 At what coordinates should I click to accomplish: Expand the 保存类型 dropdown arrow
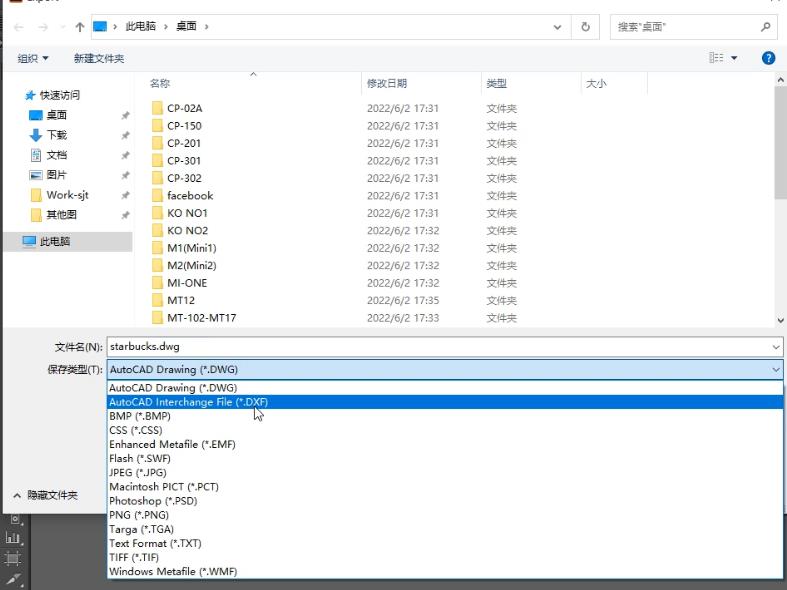pos(776,370)
